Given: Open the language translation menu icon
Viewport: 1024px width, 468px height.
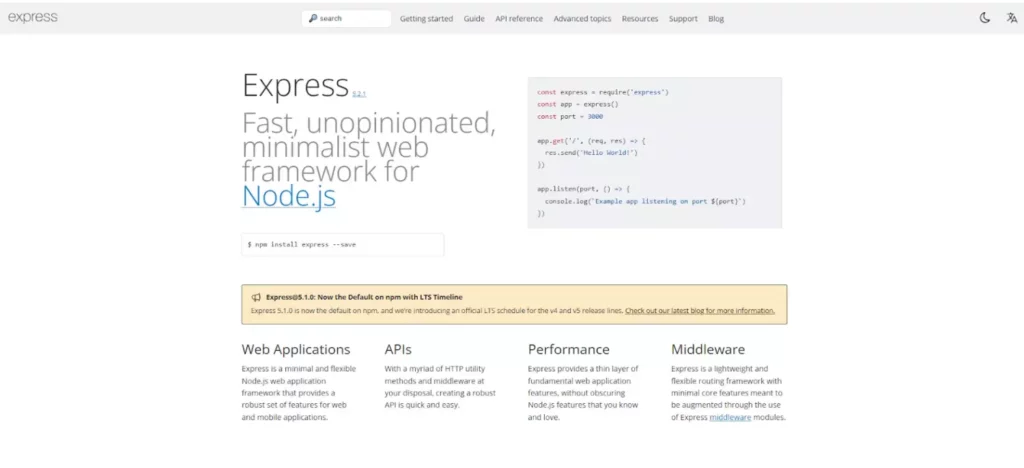Looking at the screenshot, I should (x=1012, y=18).
